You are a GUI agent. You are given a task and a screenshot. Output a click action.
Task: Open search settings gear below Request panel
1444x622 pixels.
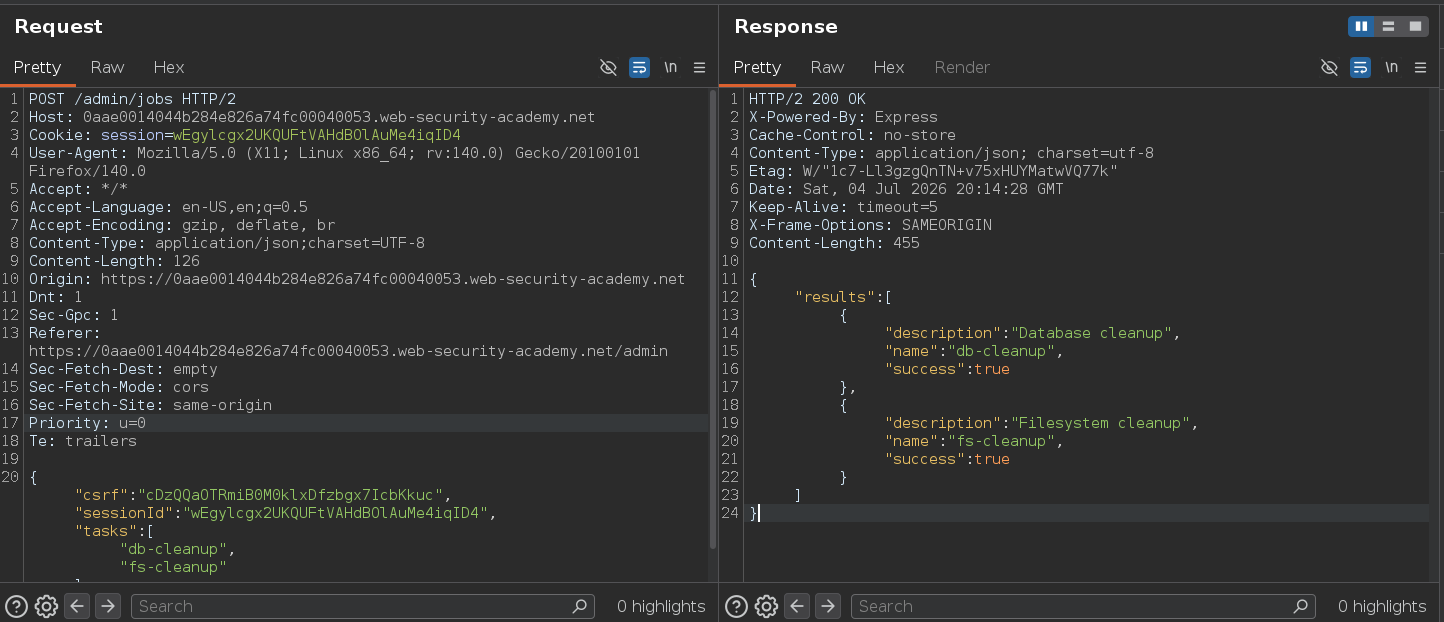click(x=46, y=606)
